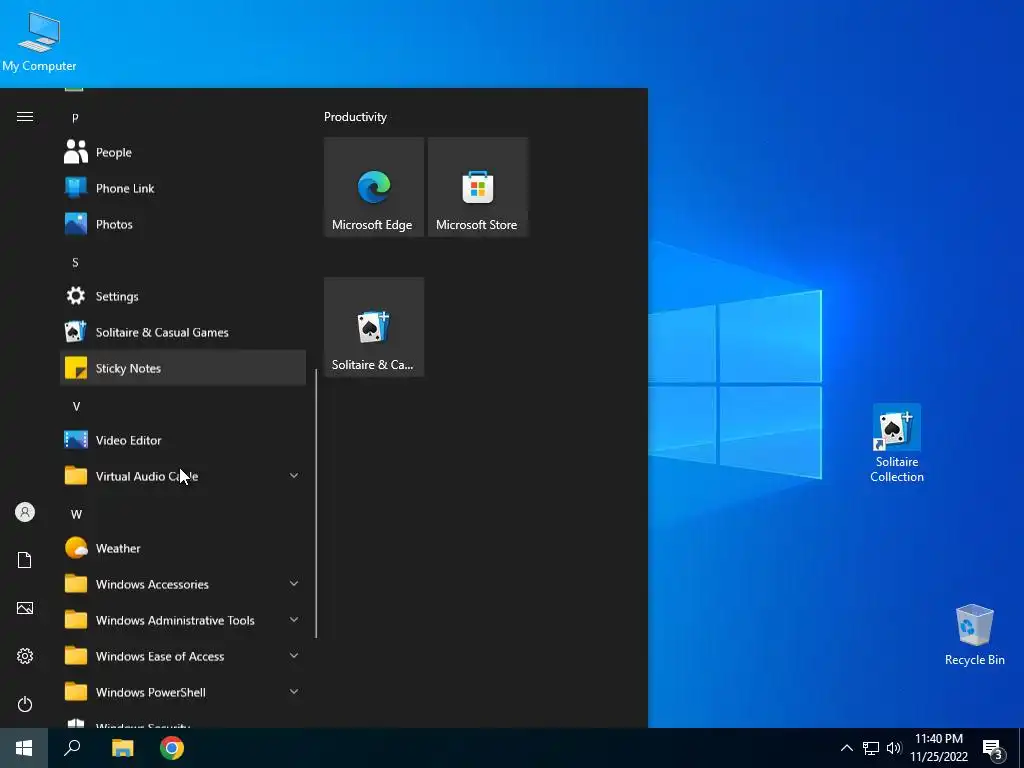Click the Settings gear in Start sidebar
Viewport: 1024px width, 768px height.
(25, 656)
